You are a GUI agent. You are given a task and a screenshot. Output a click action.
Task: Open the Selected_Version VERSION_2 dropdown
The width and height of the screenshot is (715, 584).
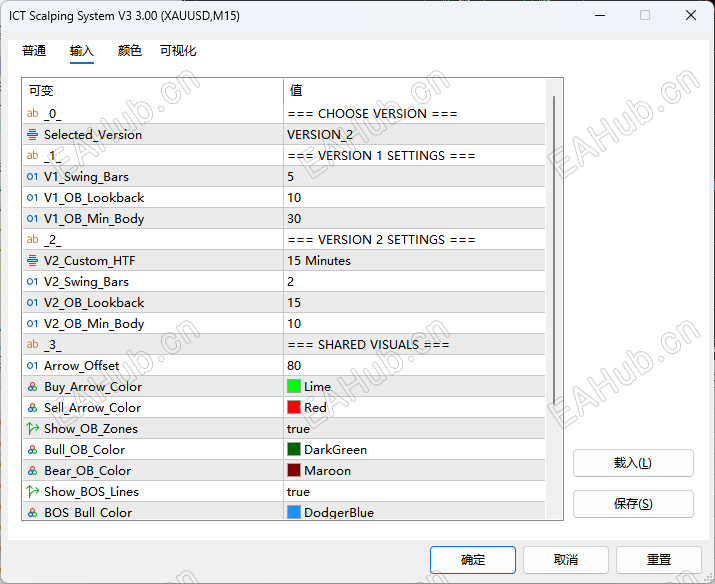point(414,134)
